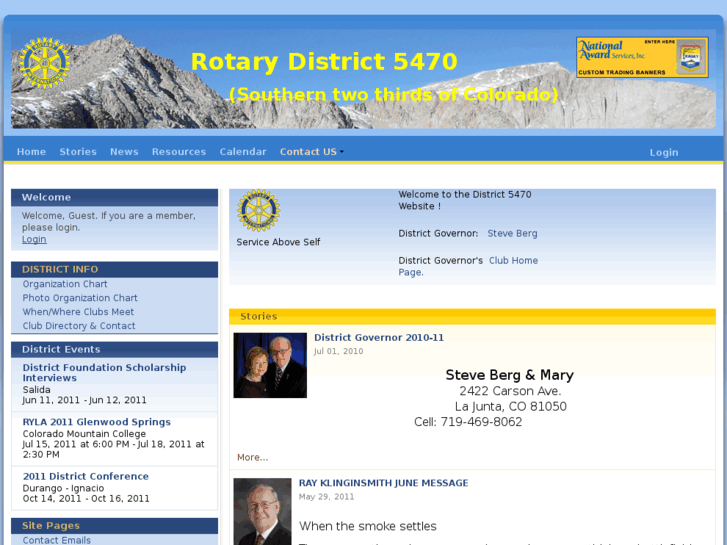This screenshot has width=727, height=545.
Task: Click the District Events panel header
Action: tap(115, 349)
